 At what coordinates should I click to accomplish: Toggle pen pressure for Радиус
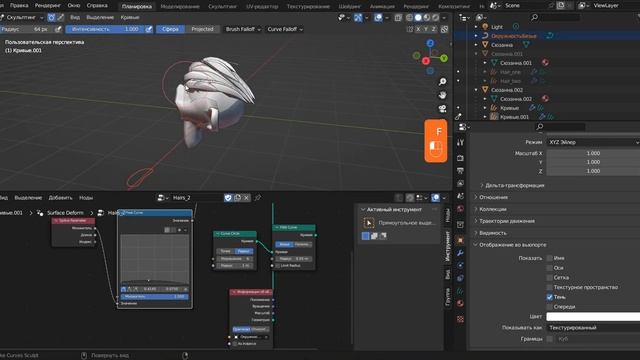(58, 29)
